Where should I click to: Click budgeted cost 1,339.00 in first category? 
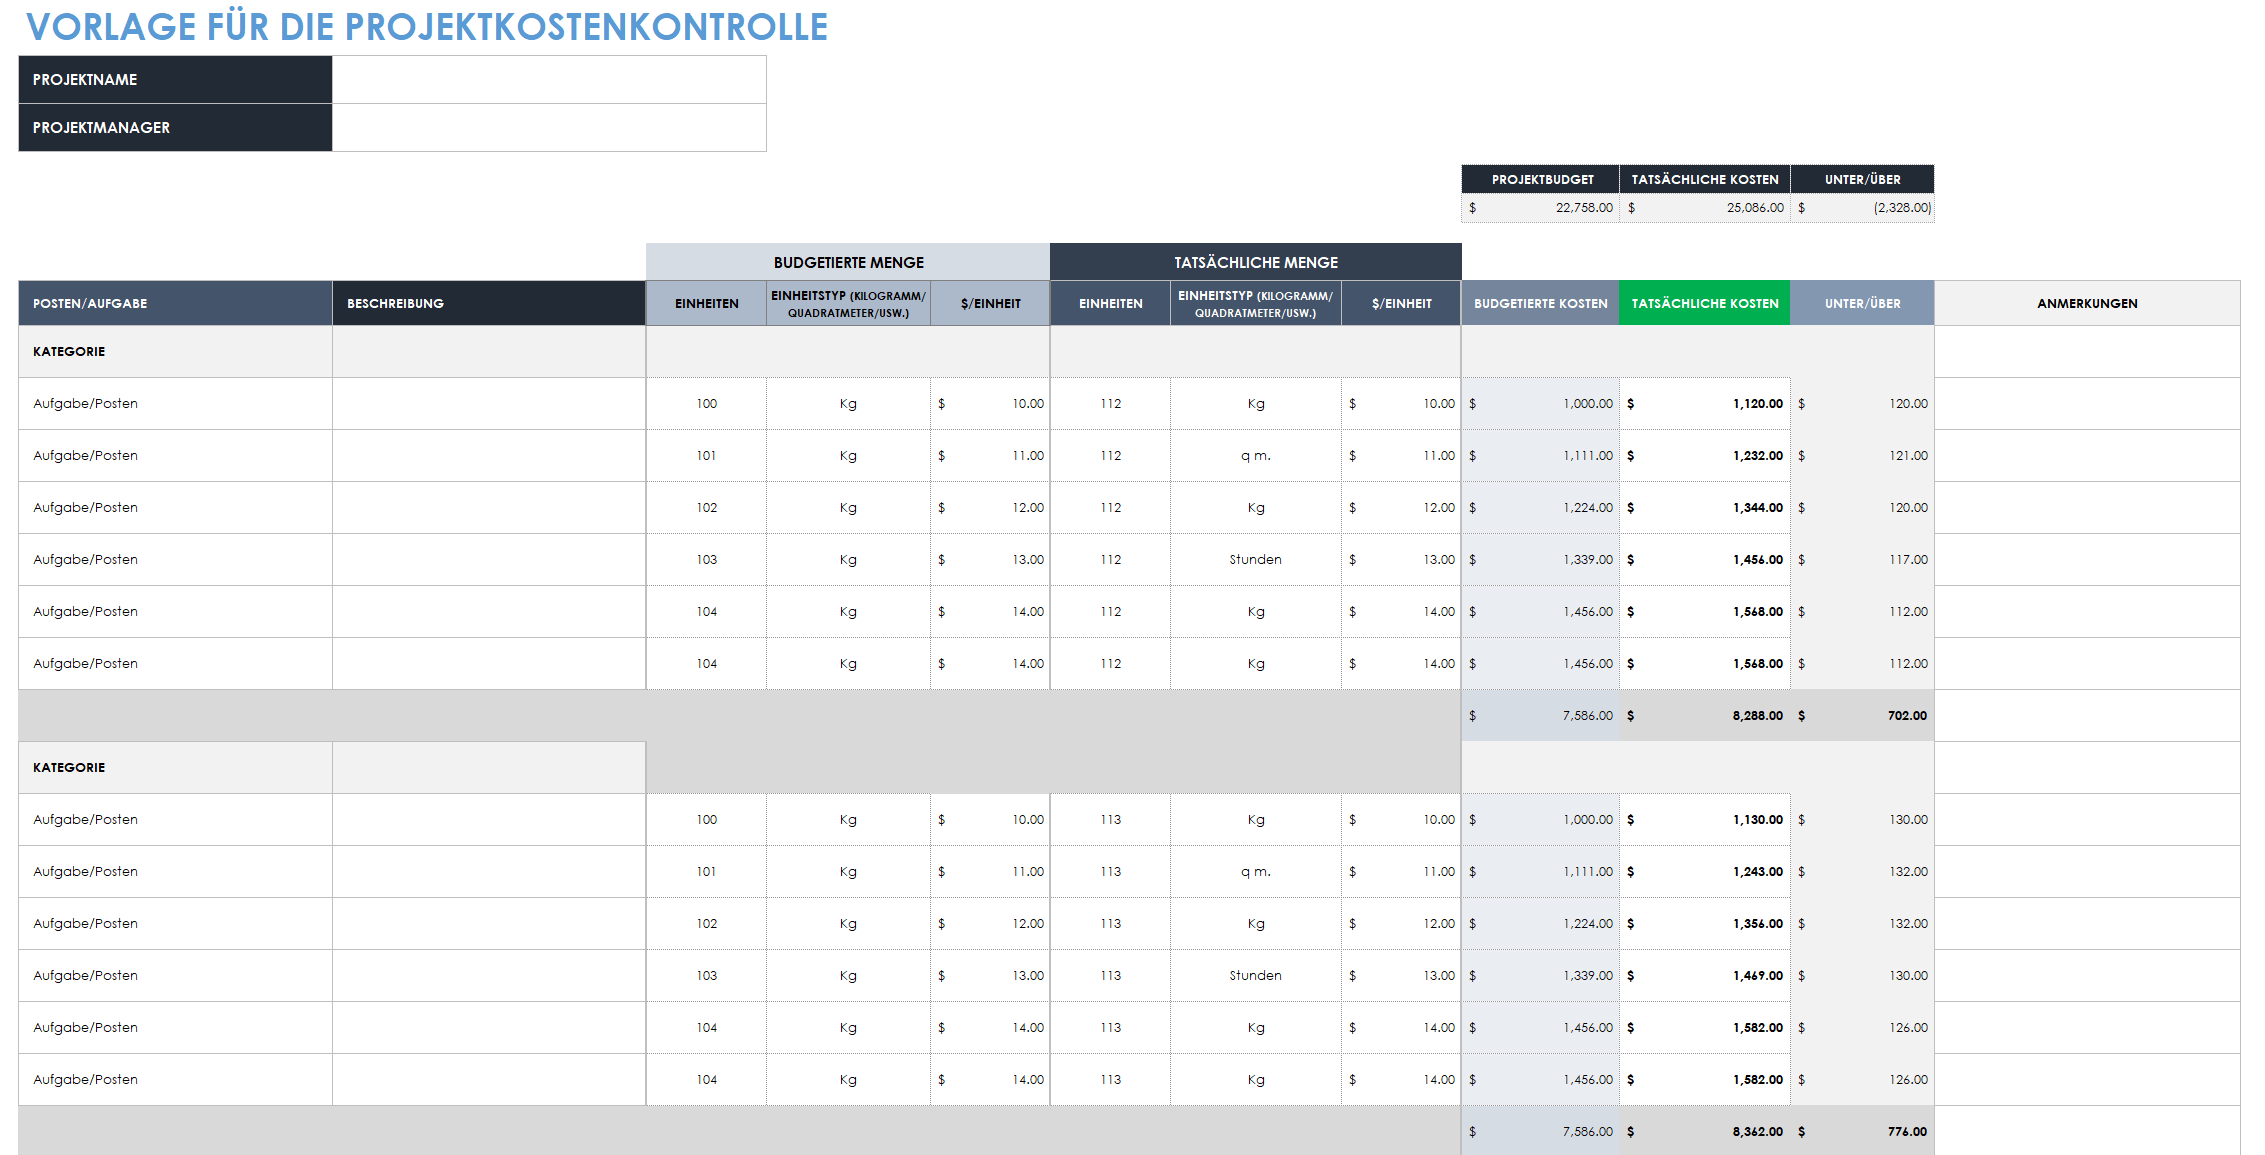(x=1541, y=560)
